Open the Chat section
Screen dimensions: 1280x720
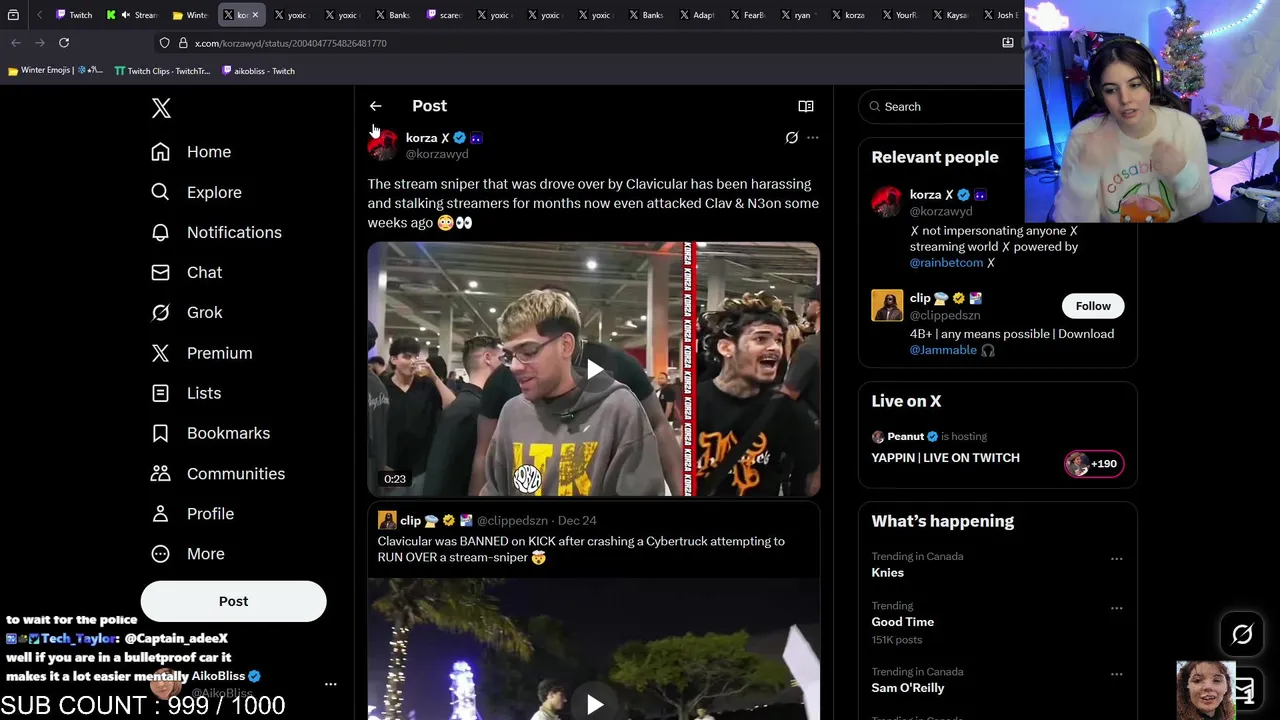[187, 272]
